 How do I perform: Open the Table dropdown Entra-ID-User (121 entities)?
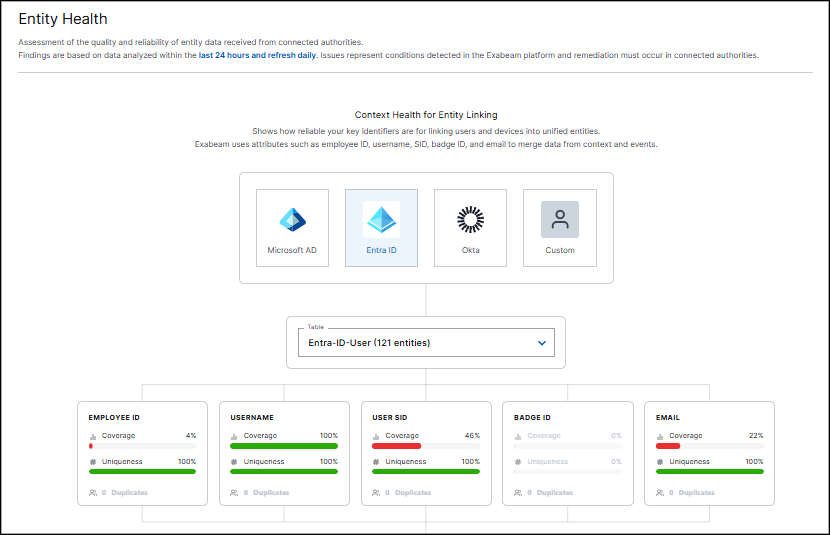[426, 342]
